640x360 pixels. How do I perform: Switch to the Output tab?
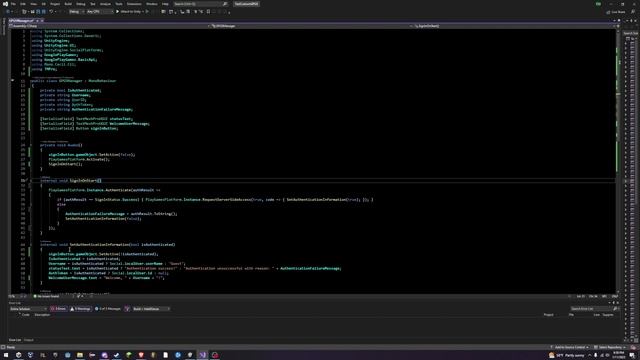pyautogui.click(x=29, y=340)
